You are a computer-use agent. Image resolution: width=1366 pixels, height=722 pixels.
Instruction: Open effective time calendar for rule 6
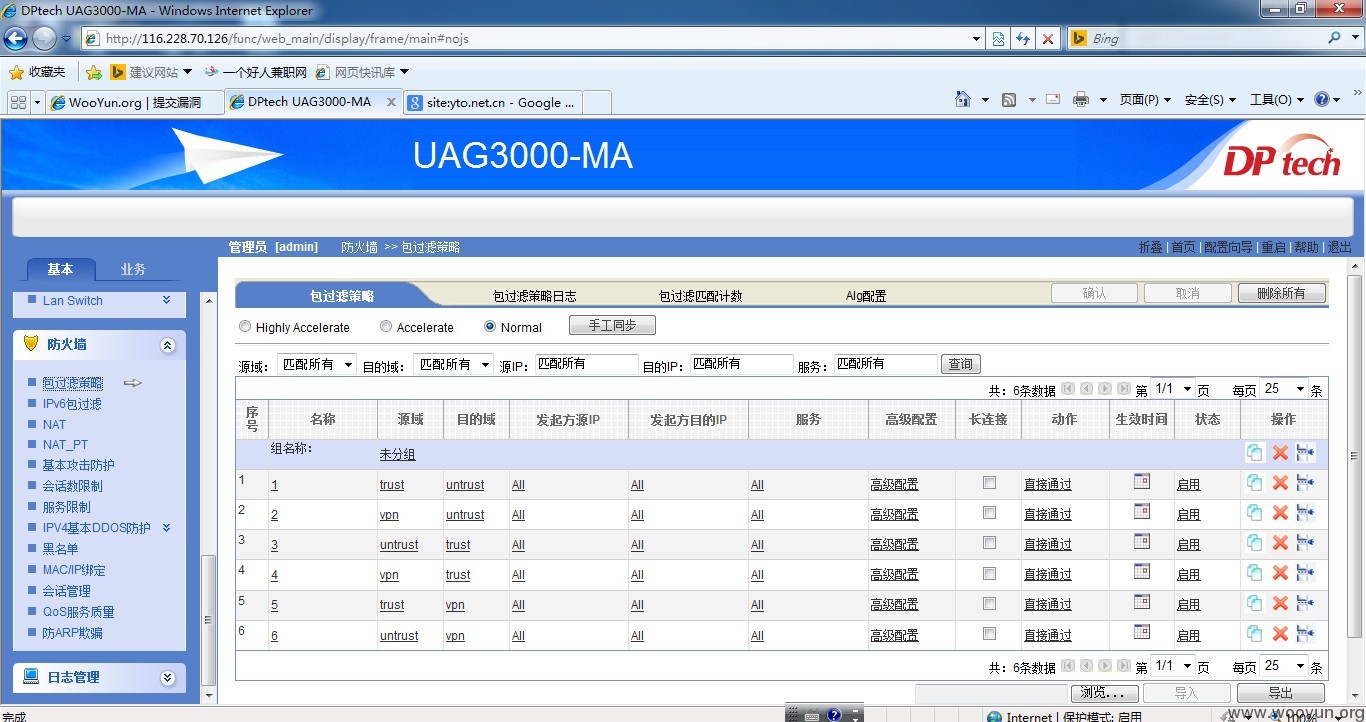[1142, 631]
